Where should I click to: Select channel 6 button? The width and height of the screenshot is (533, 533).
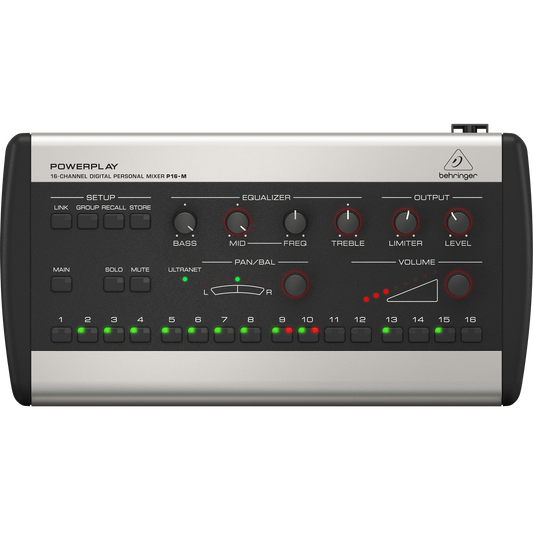tap(198, 335)
